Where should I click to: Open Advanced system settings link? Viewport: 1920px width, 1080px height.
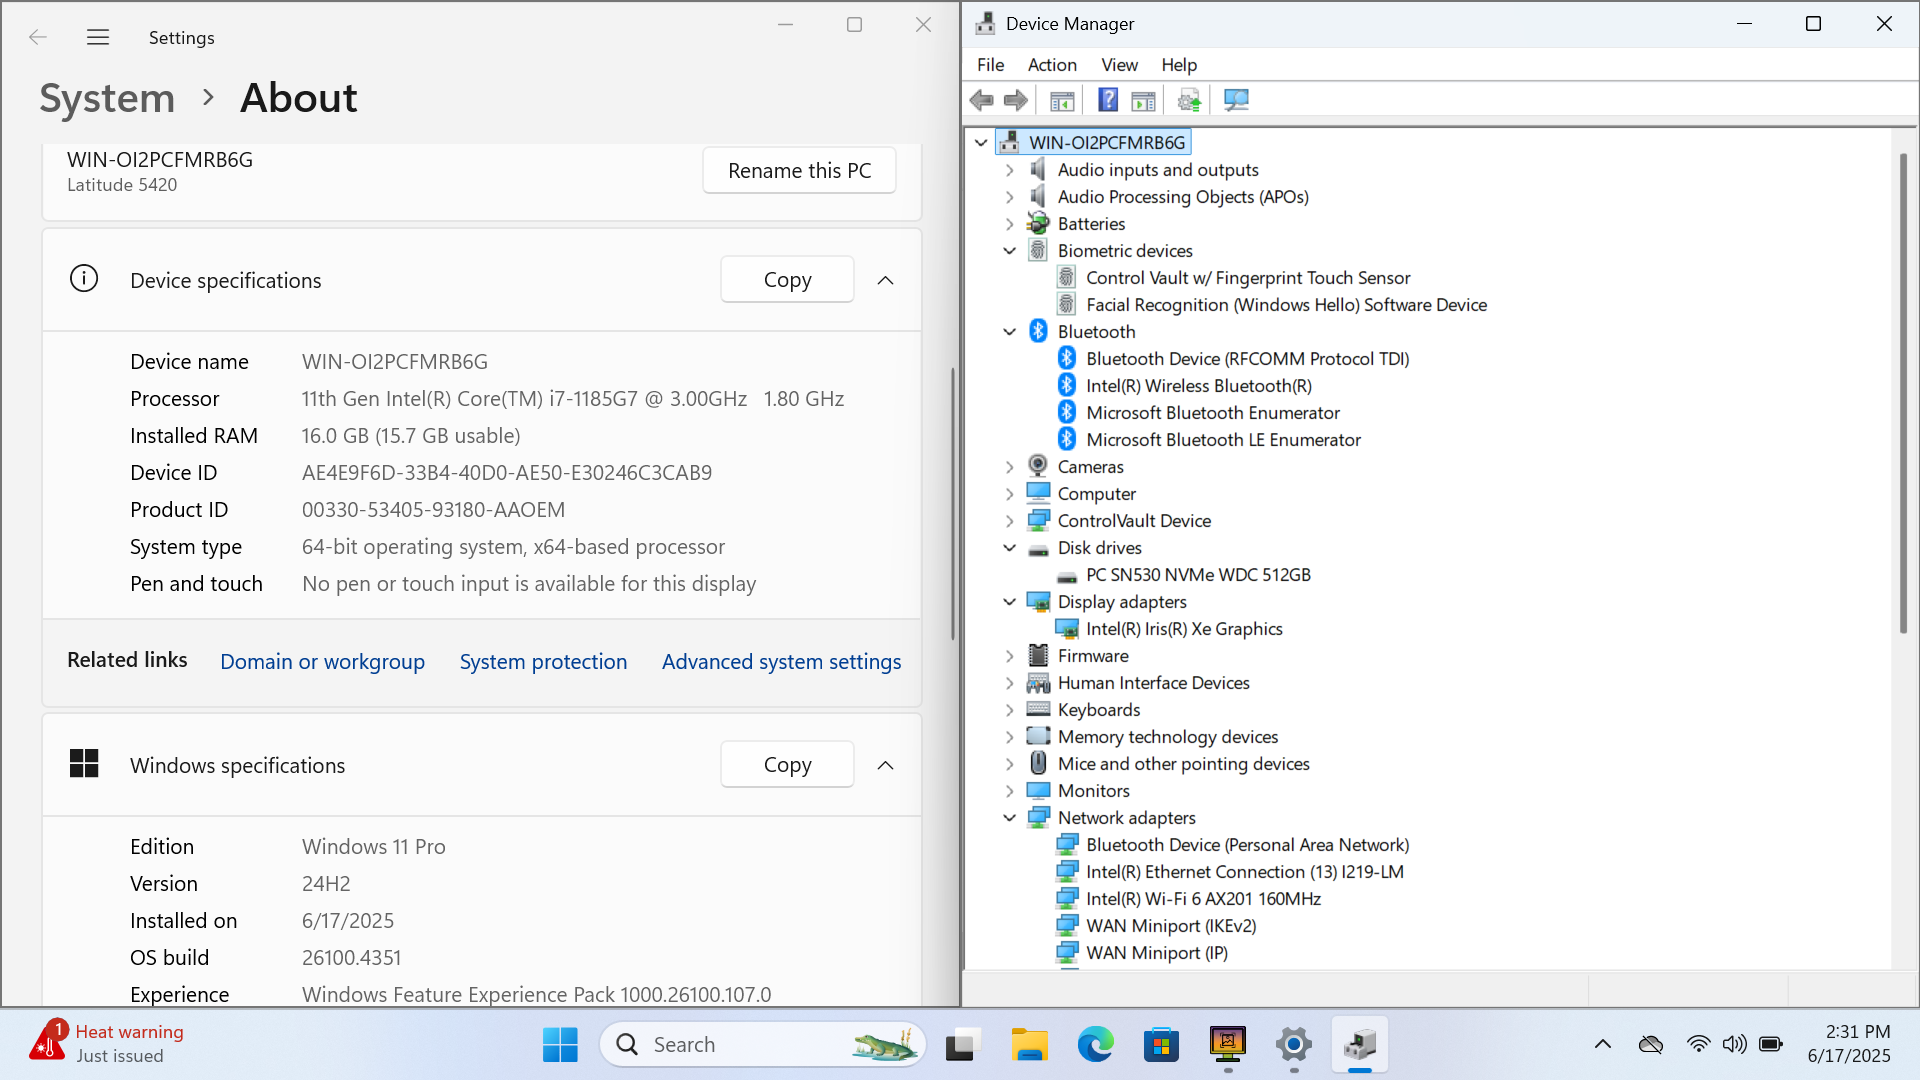pos(781,662)
